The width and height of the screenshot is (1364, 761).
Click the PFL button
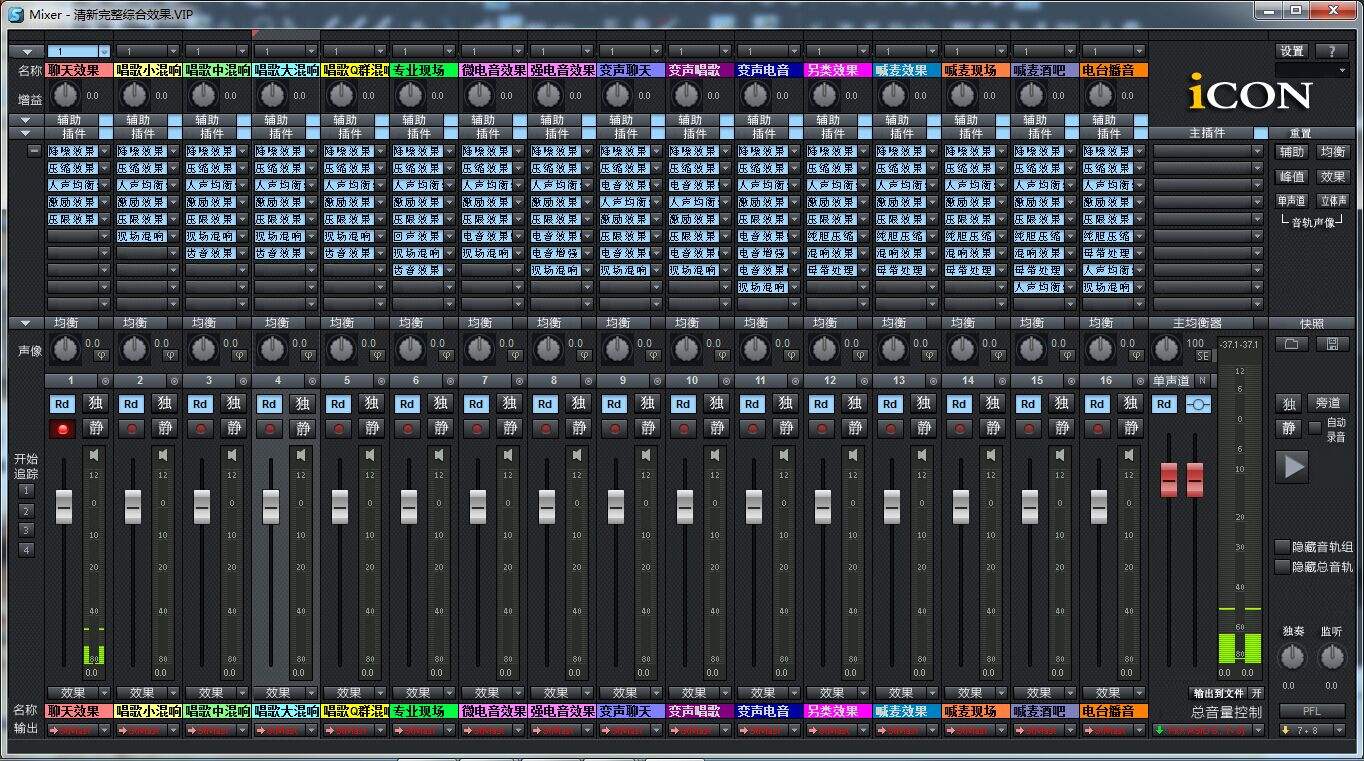(x=1312, y=711)
